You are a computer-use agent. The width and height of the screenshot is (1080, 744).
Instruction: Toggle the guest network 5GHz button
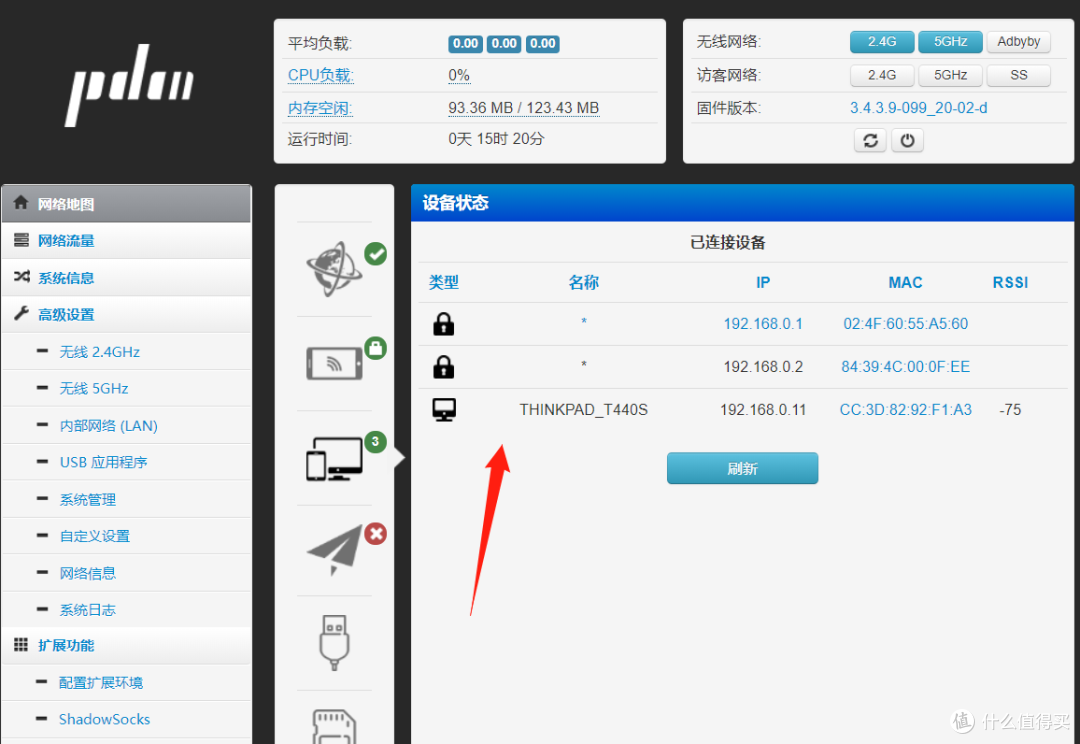point(951,75)
